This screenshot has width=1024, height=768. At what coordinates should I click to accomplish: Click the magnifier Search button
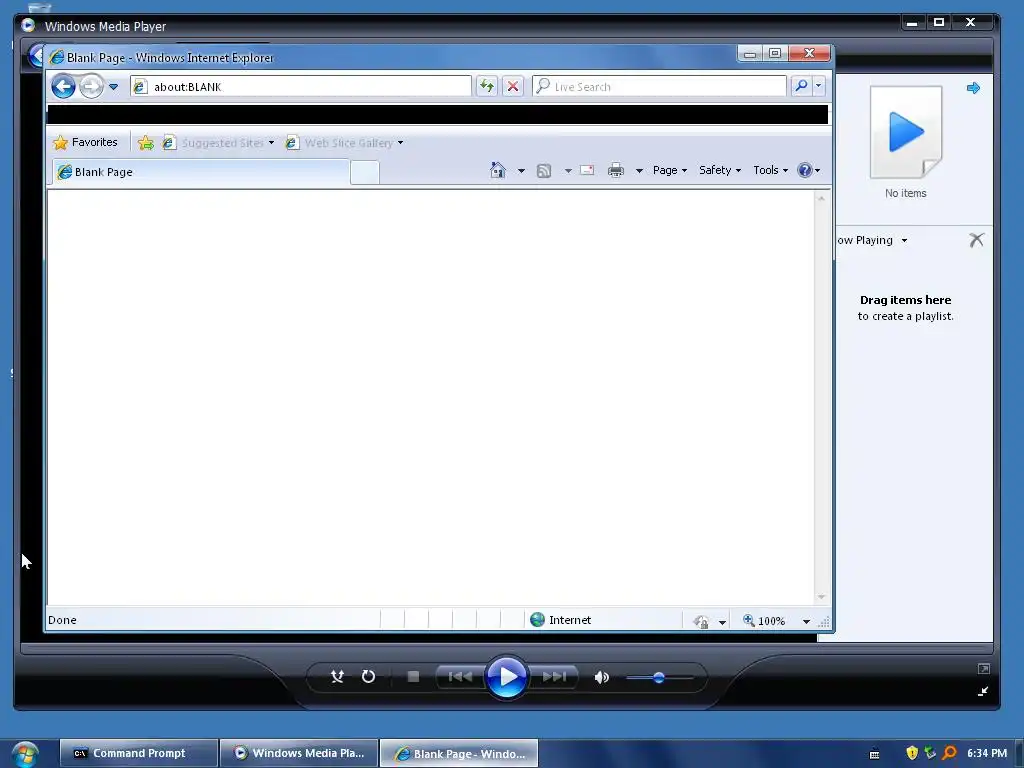coord(801,86)
